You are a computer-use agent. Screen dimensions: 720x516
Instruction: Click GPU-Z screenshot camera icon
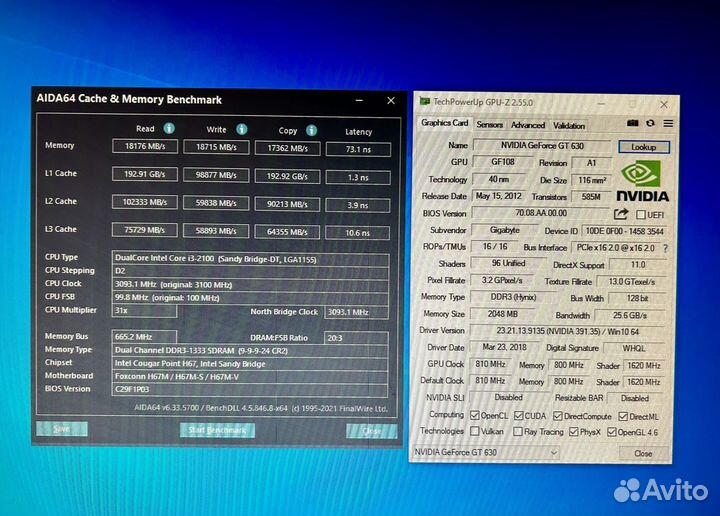point(633,123)
